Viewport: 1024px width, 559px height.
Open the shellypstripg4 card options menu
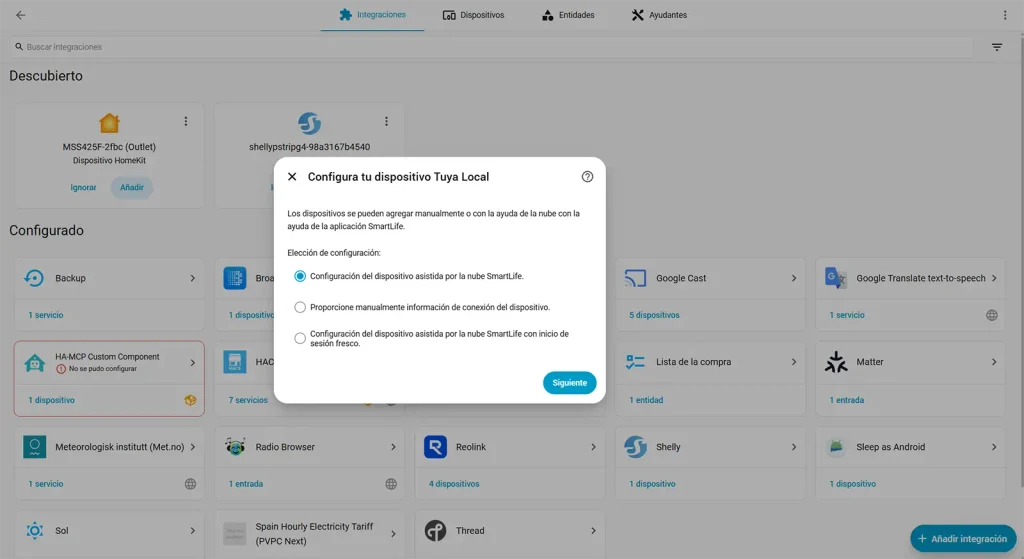point(386,121)
